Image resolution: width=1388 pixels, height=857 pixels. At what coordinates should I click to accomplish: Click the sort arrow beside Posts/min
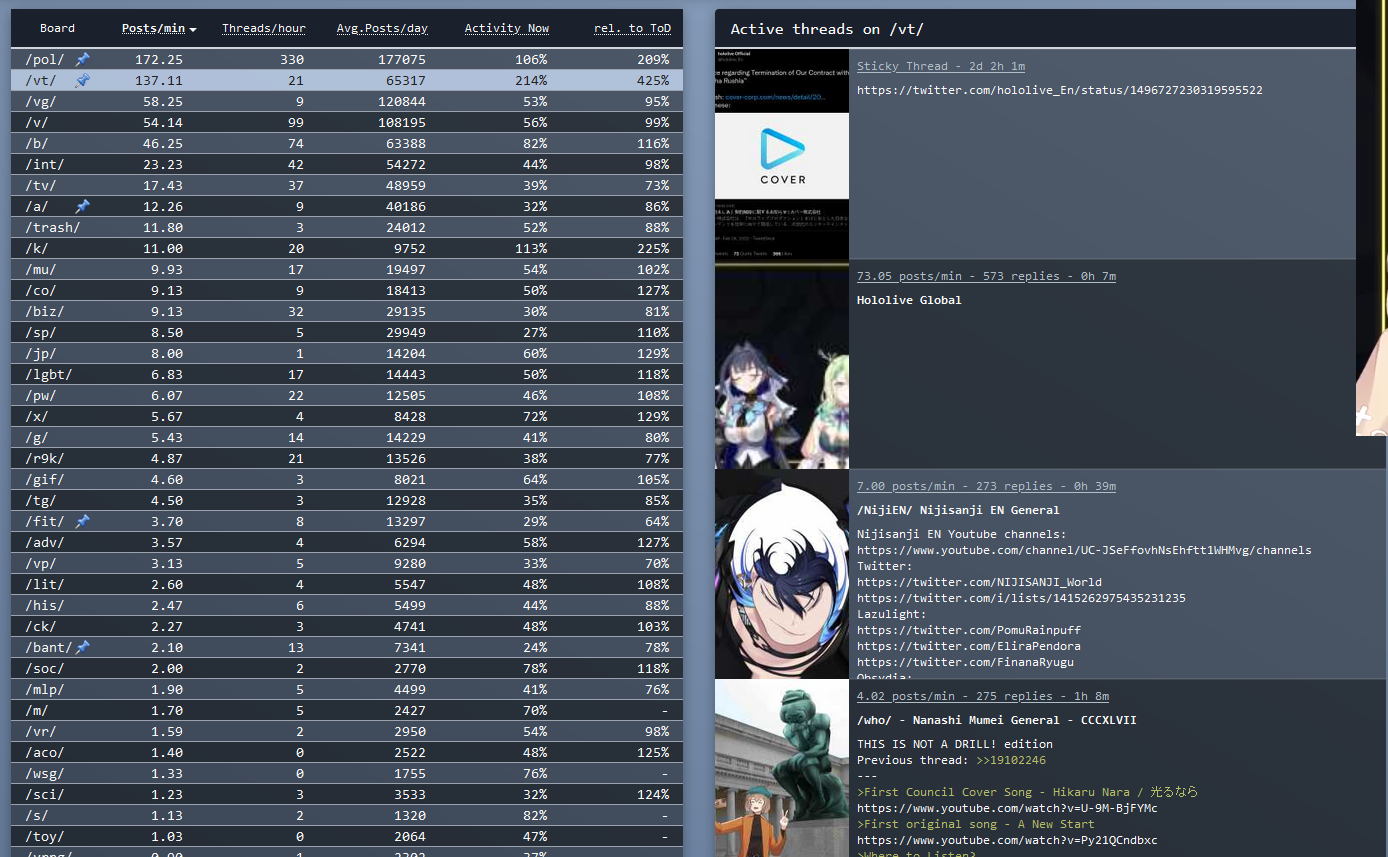coord(193,30)
